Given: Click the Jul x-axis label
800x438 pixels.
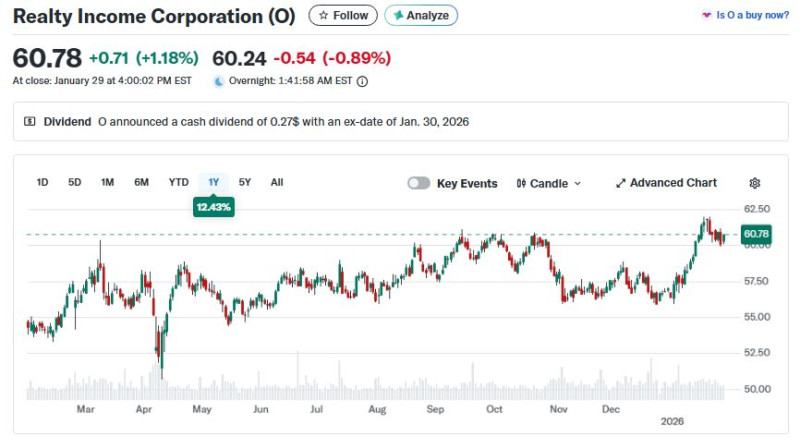Looking at the screenshot, I should pyautogui.click(x=316, y=409).
